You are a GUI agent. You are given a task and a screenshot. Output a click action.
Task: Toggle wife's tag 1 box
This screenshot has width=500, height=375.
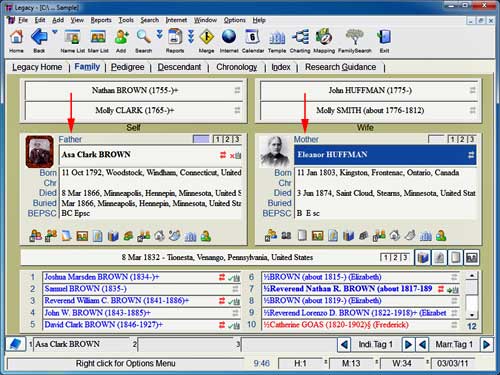tap(453, 139)
